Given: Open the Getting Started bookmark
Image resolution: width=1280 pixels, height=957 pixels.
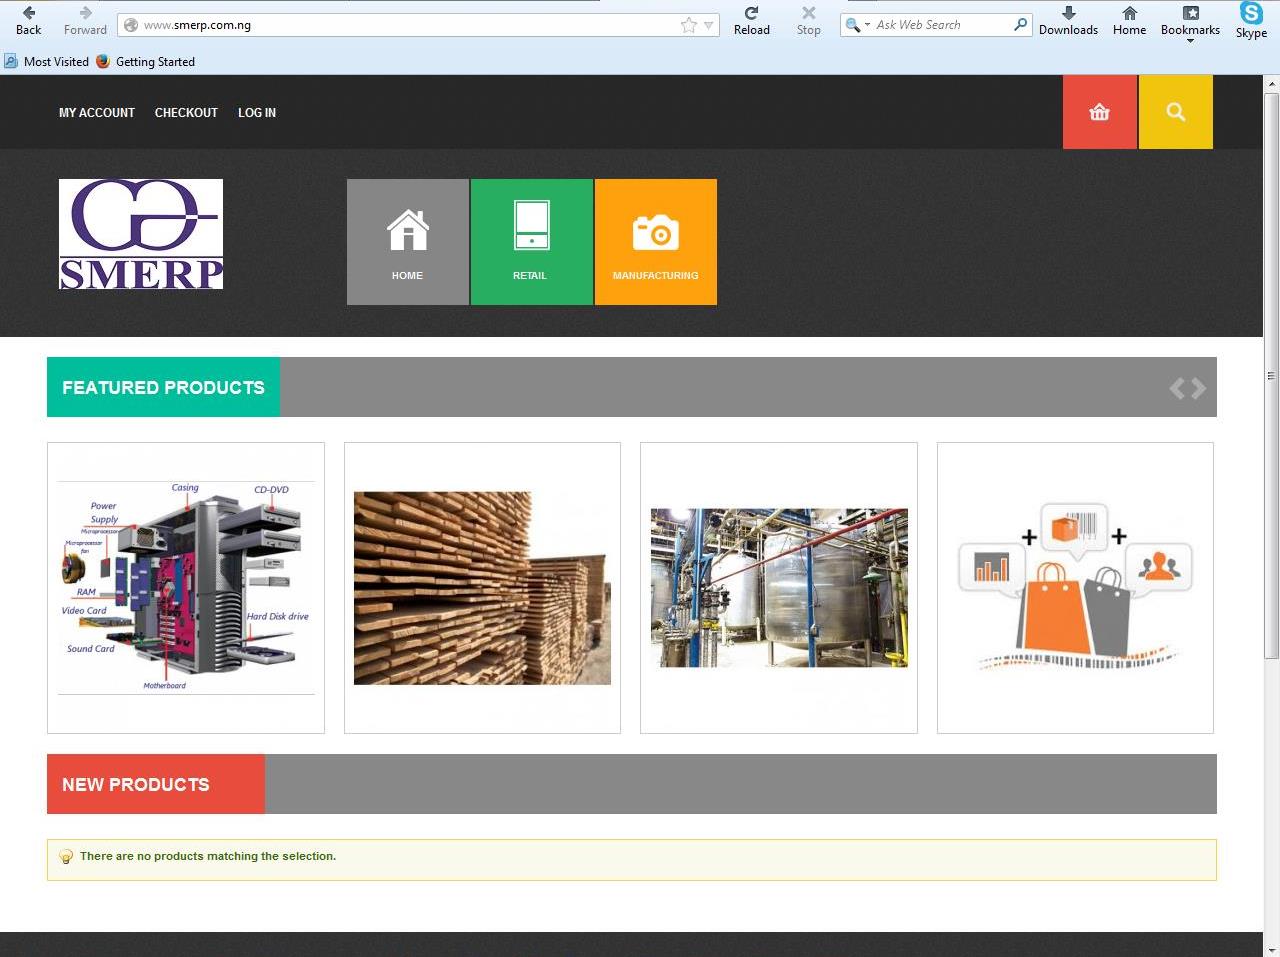Looking at the screenshot, I should 154,62.
